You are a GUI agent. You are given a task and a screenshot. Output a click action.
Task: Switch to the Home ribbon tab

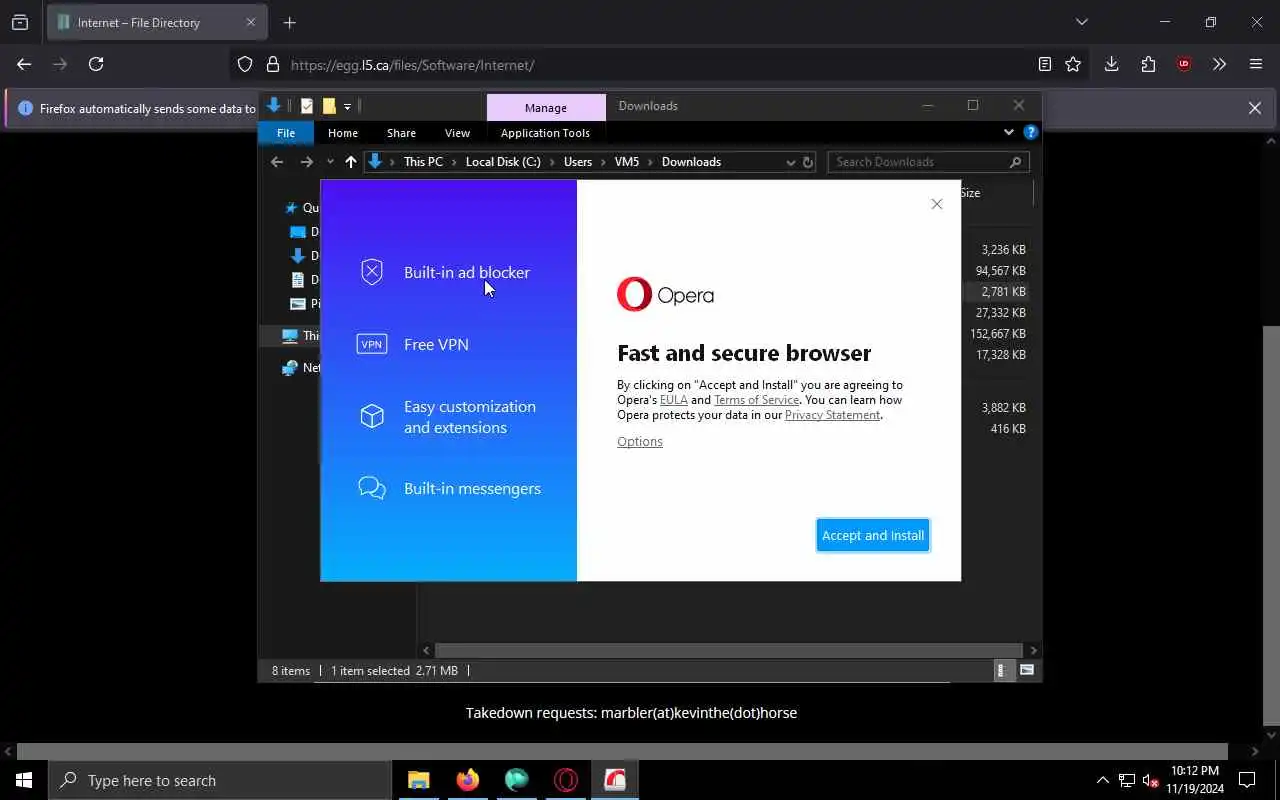(343, 133)
